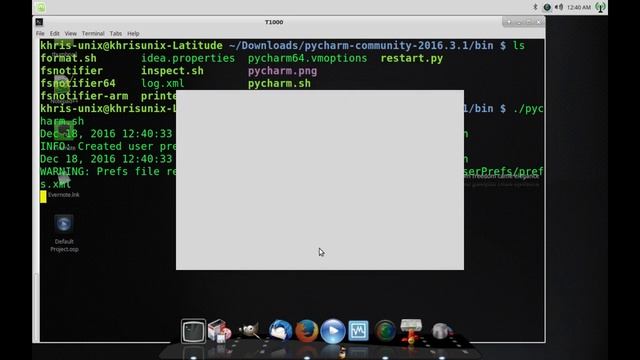
Task: Click the format.sh filename in terminal
Action: point(69,58)
